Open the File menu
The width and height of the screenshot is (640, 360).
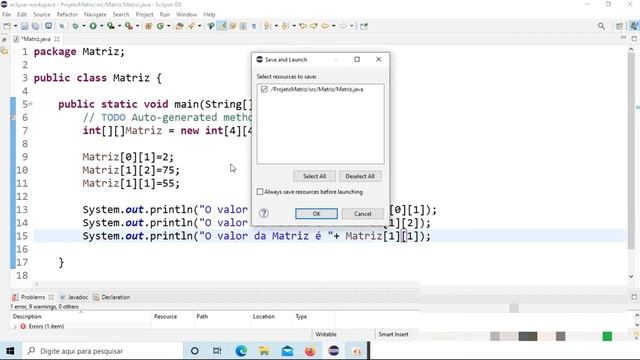(7, 14)
